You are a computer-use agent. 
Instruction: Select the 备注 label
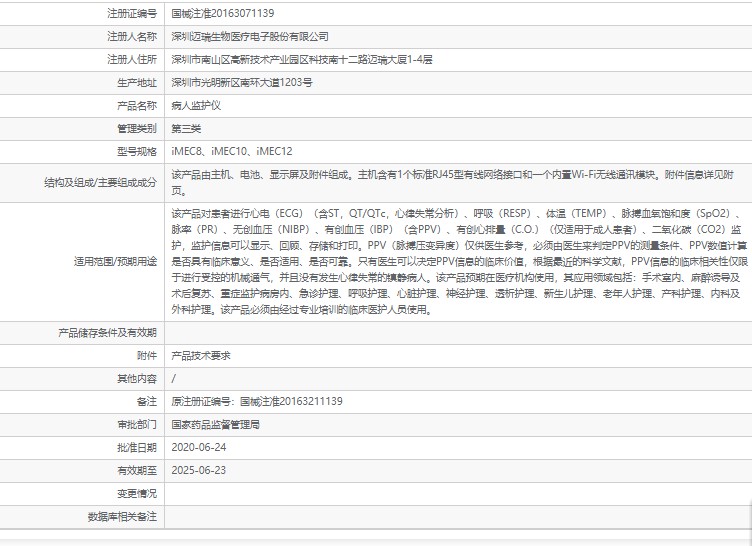pos(147,402)
